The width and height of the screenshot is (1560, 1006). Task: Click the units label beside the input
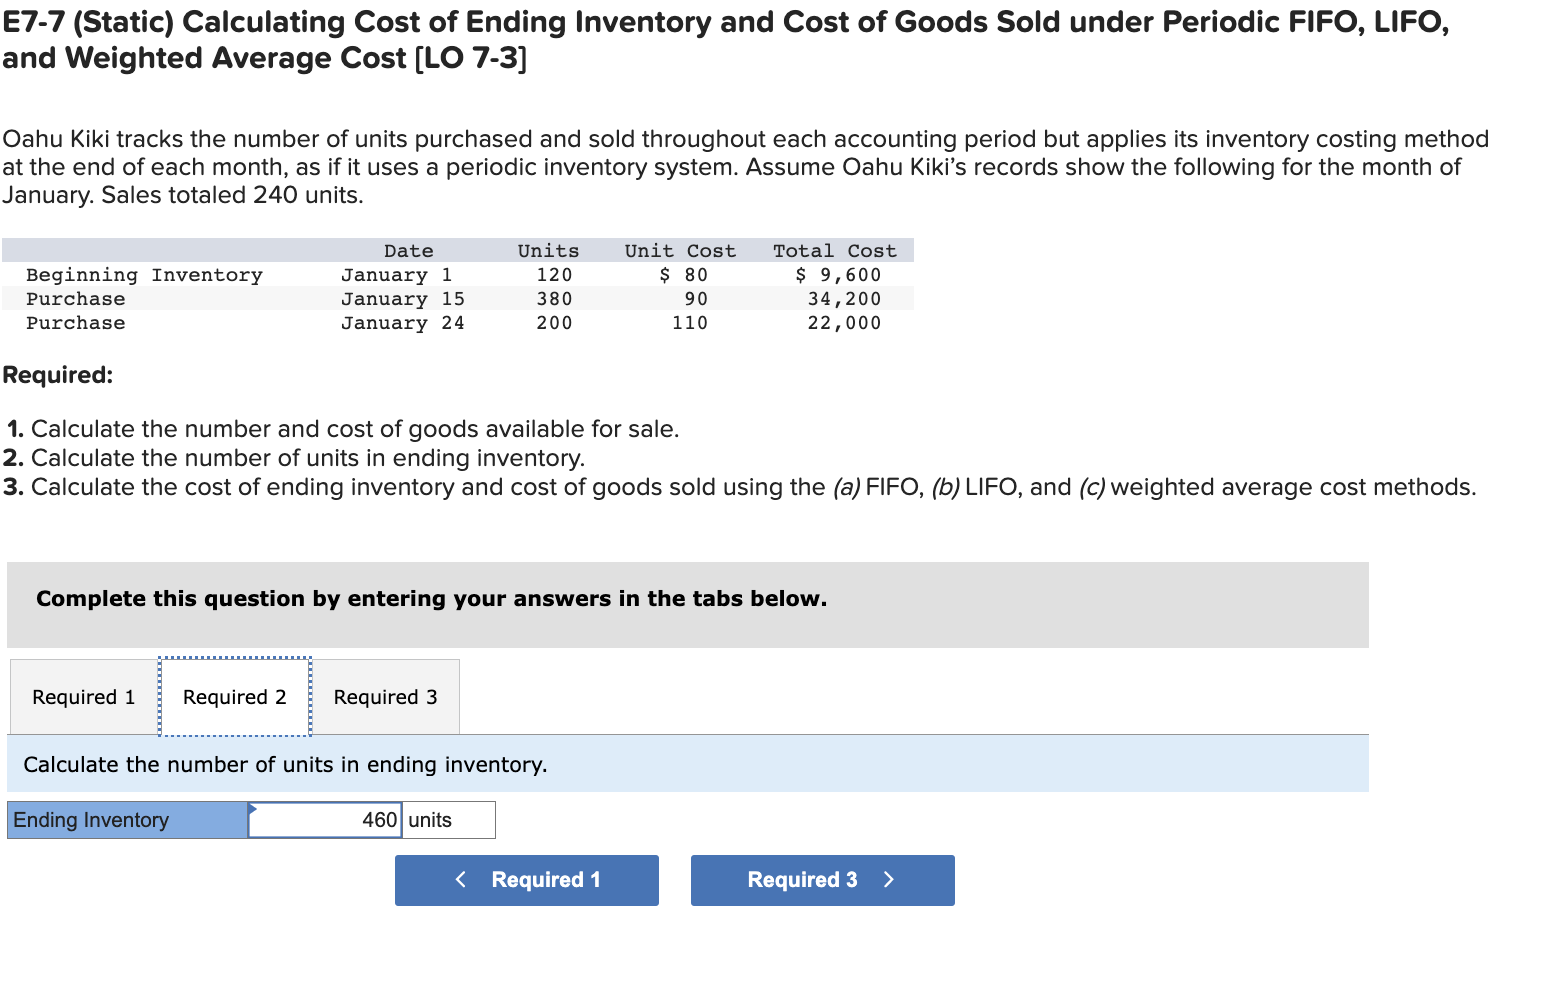pyautogui.click(x=432, y=820)
